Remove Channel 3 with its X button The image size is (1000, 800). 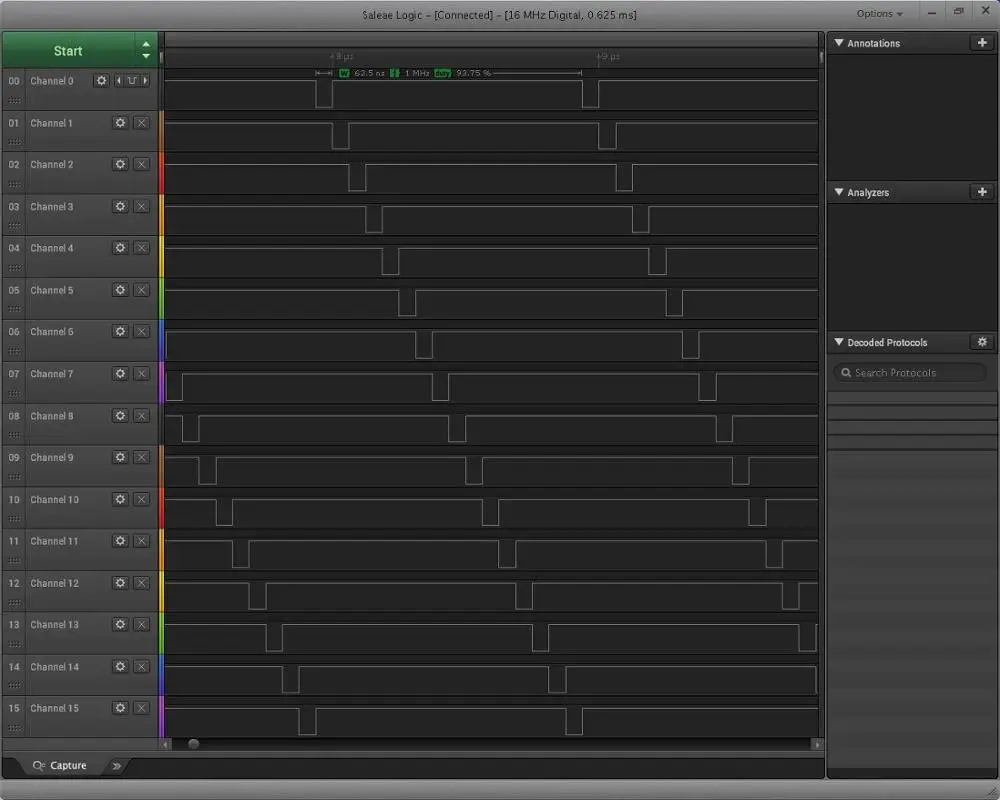pyautogui.click(x=142, y=206)
